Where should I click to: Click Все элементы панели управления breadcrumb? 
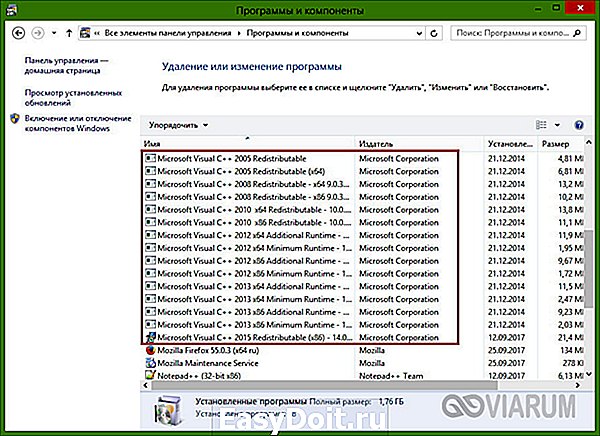[x=168, y=33]
